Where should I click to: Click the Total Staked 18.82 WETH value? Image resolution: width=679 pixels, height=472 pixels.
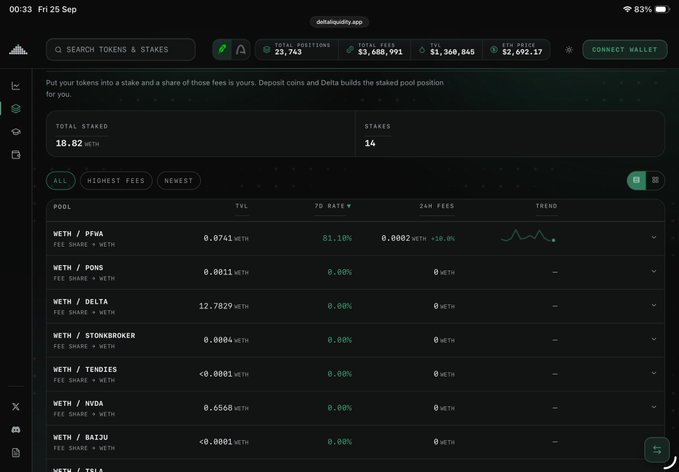pyautogui.click(x=77, y=143)
